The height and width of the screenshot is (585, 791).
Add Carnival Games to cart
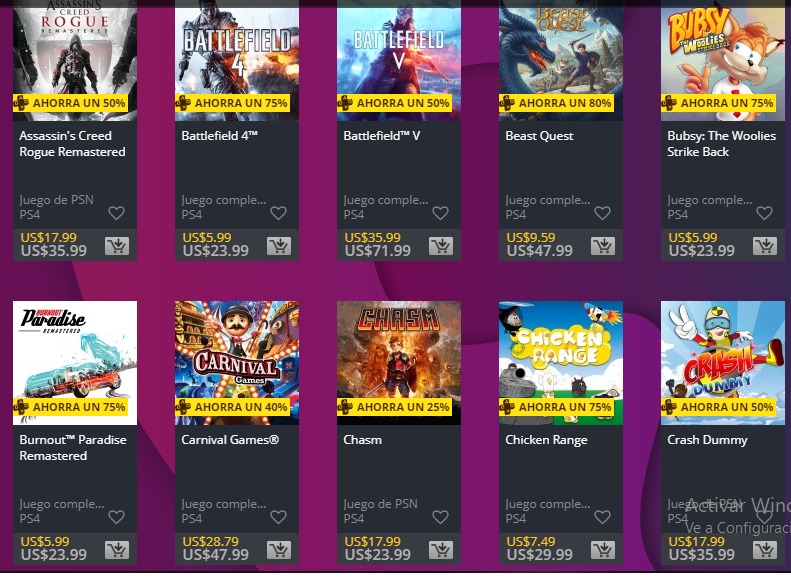[278, 550]
